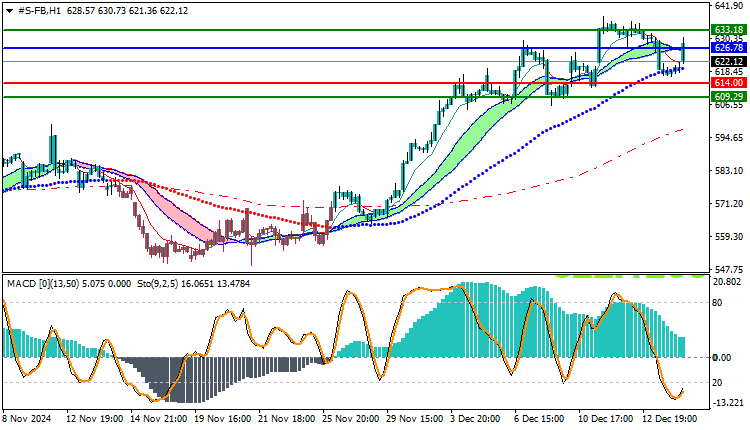
Task: Click the black 622.12 current price label
Action: [x=728, y=62]
